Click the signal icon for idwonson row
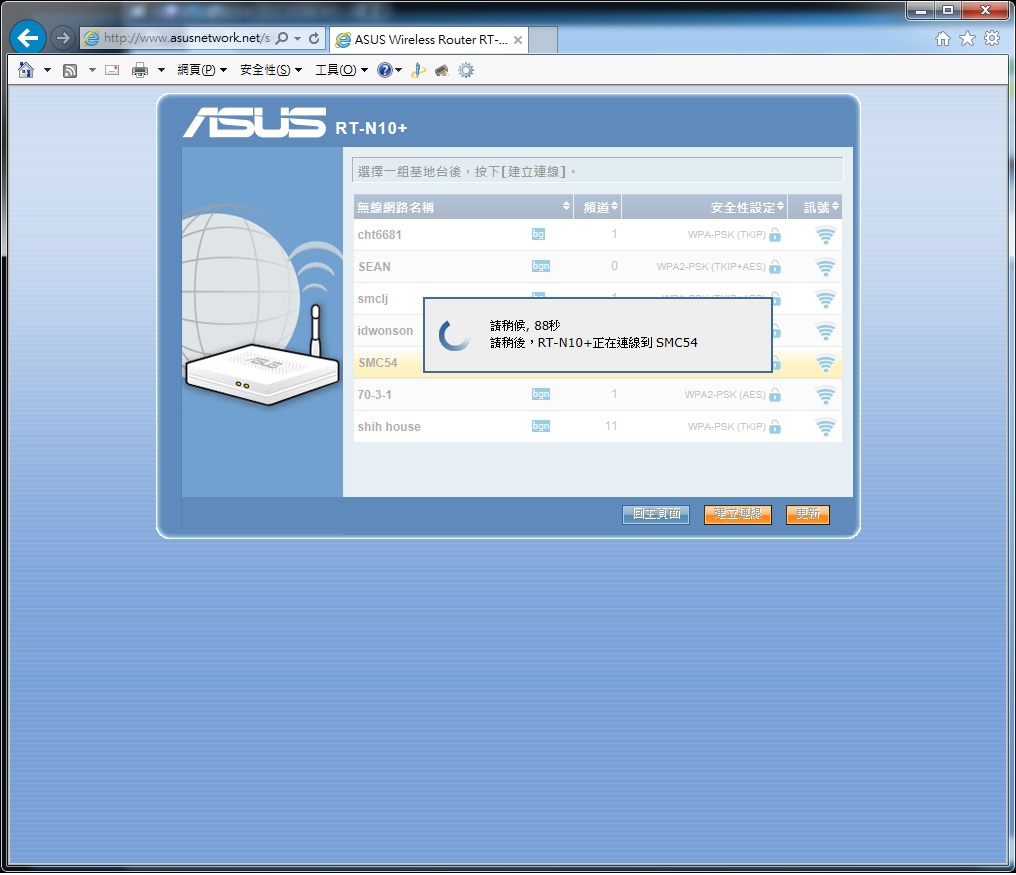Viewport: 1016px width, 875px height. 825,331
